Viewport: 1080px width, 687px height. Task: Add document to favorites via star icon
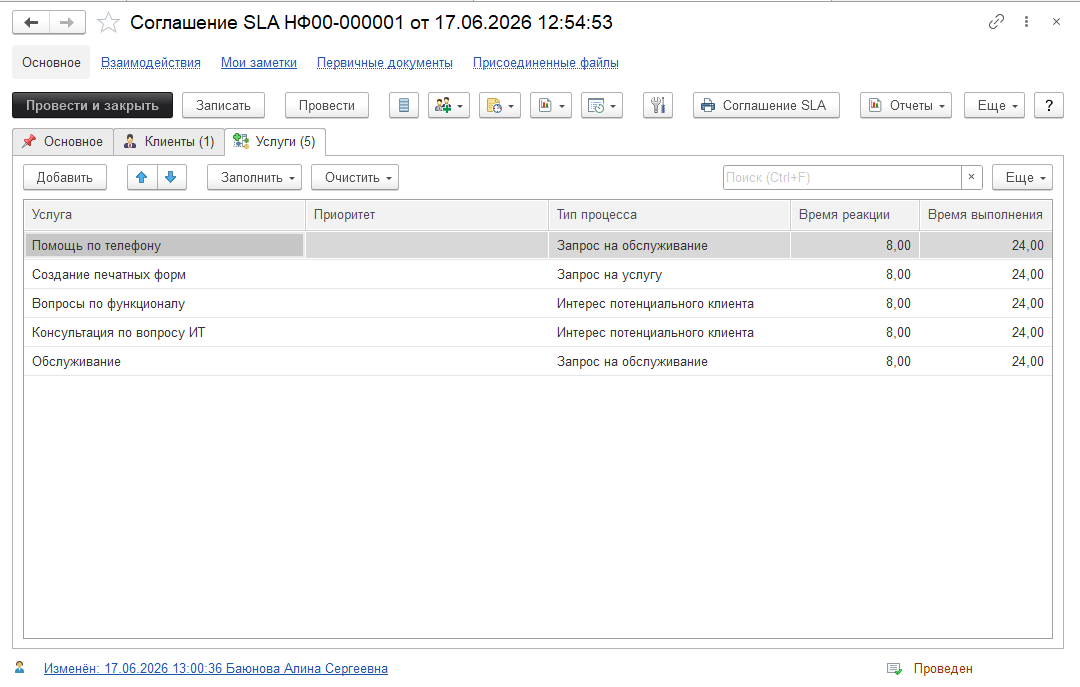108,23
